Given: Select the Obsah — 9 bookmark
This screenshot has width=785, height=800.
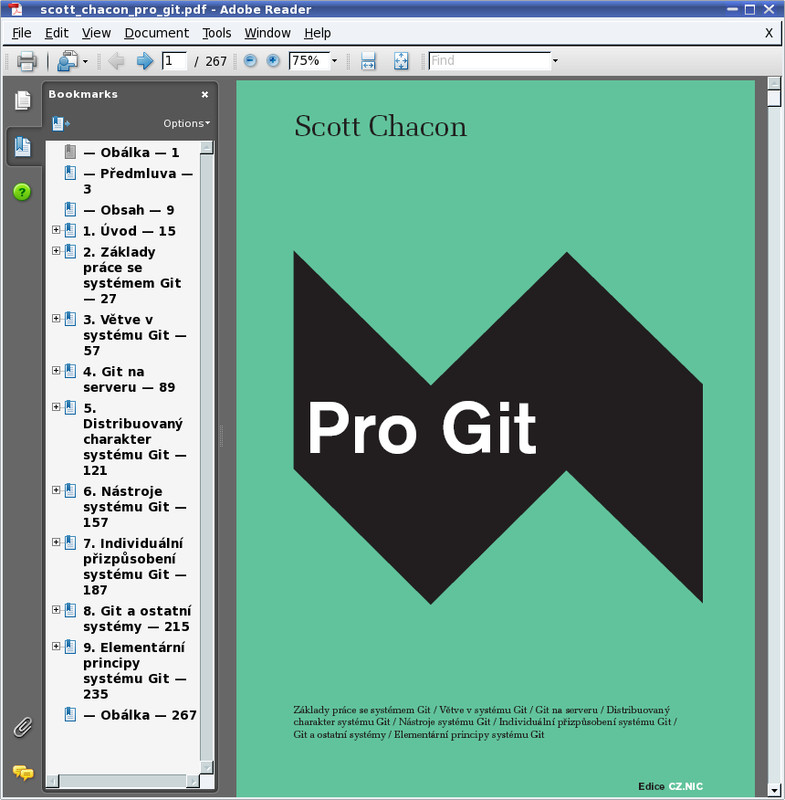Looking at the screenshot, I should [x=129, y=210].
